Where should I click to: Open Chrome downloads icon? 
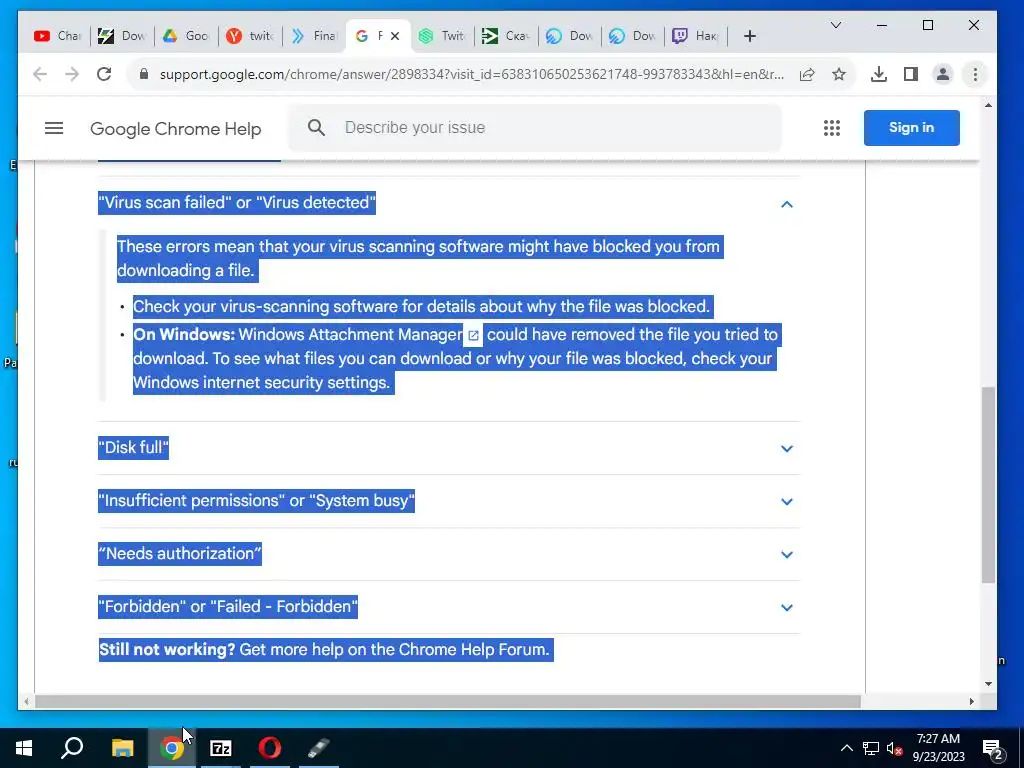click(x=879, y=74)
